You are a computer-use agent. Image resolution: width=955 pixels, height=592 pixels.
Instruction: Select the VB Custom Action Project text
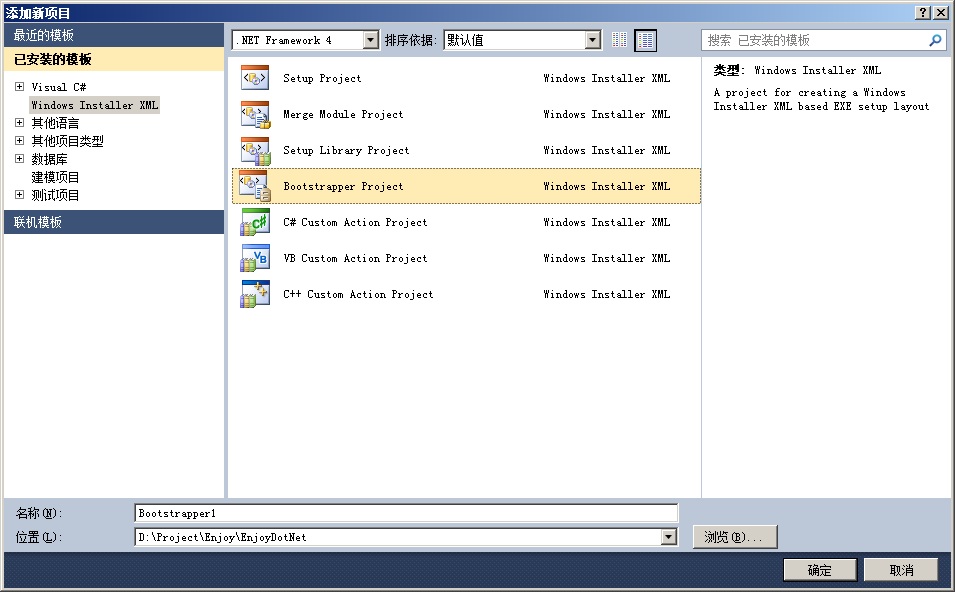pyautogui.click(x=355, y=258)
